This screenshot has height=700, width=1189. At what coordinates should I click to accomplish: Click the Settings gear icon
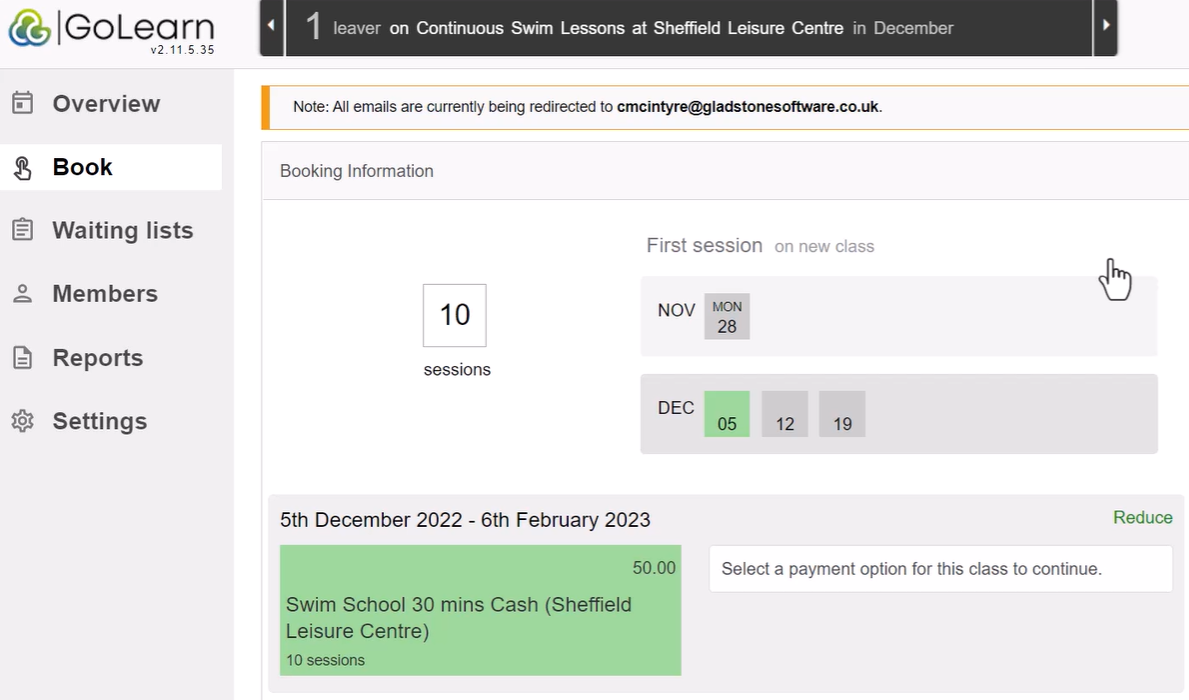pos(23,421)
